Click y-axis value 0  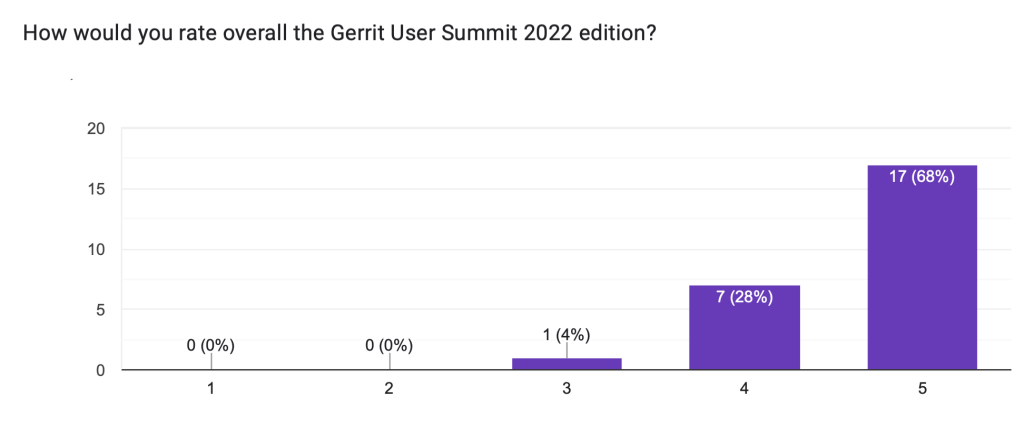102,371
